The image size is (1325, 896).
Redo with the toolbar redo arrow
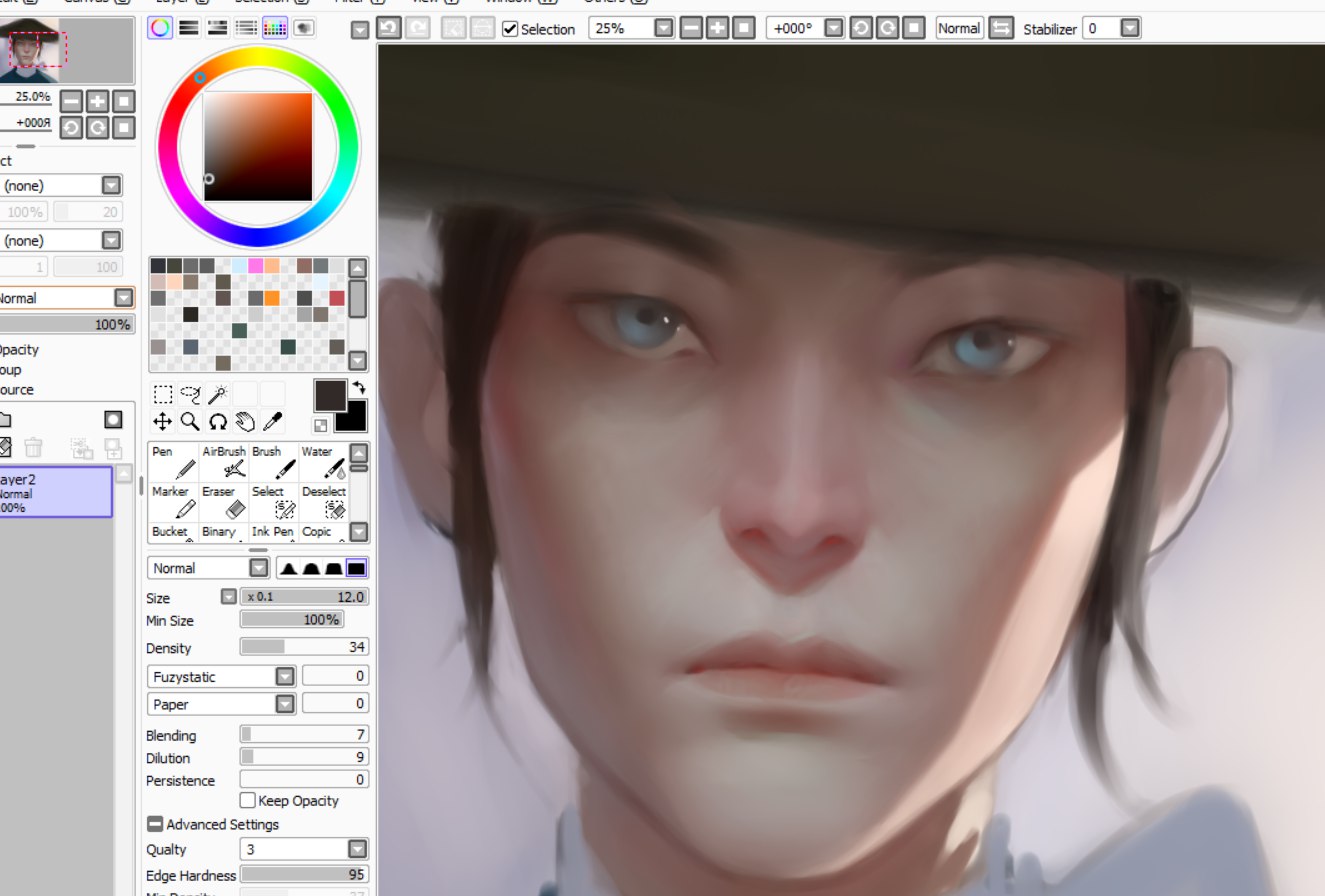[x=417, y=28]
